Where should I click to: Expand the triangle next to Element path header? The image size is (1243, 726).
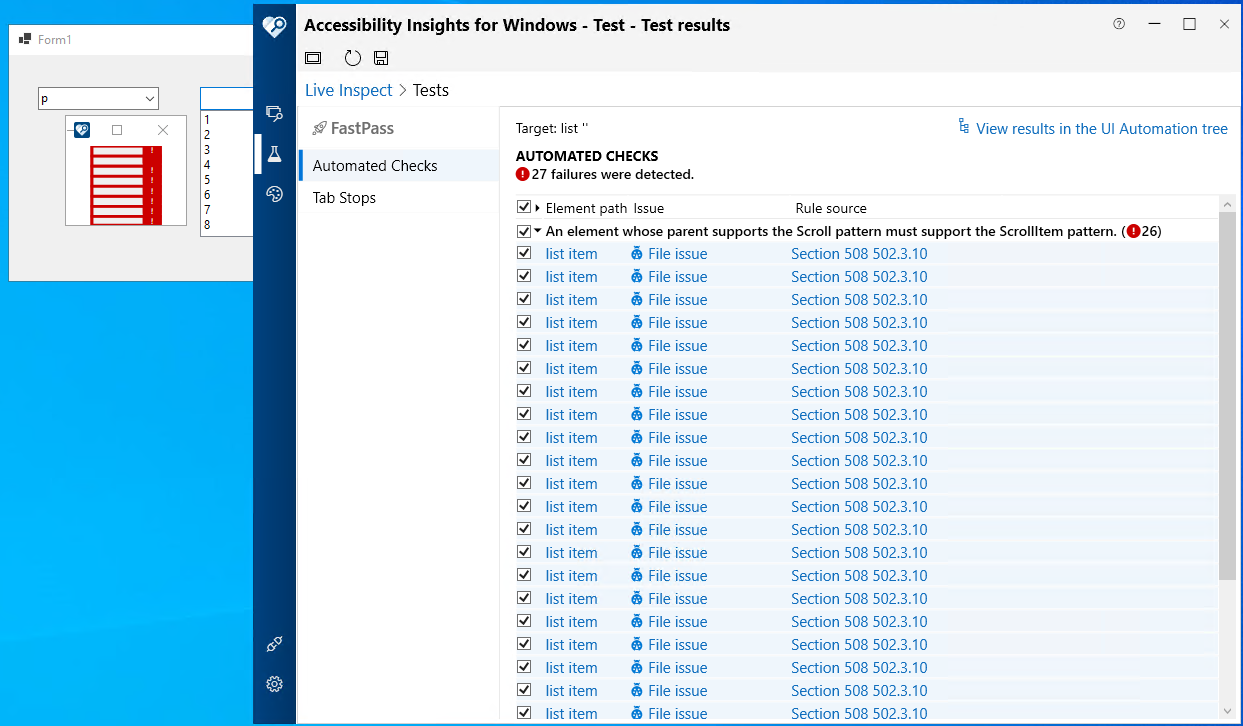(538, 208)
